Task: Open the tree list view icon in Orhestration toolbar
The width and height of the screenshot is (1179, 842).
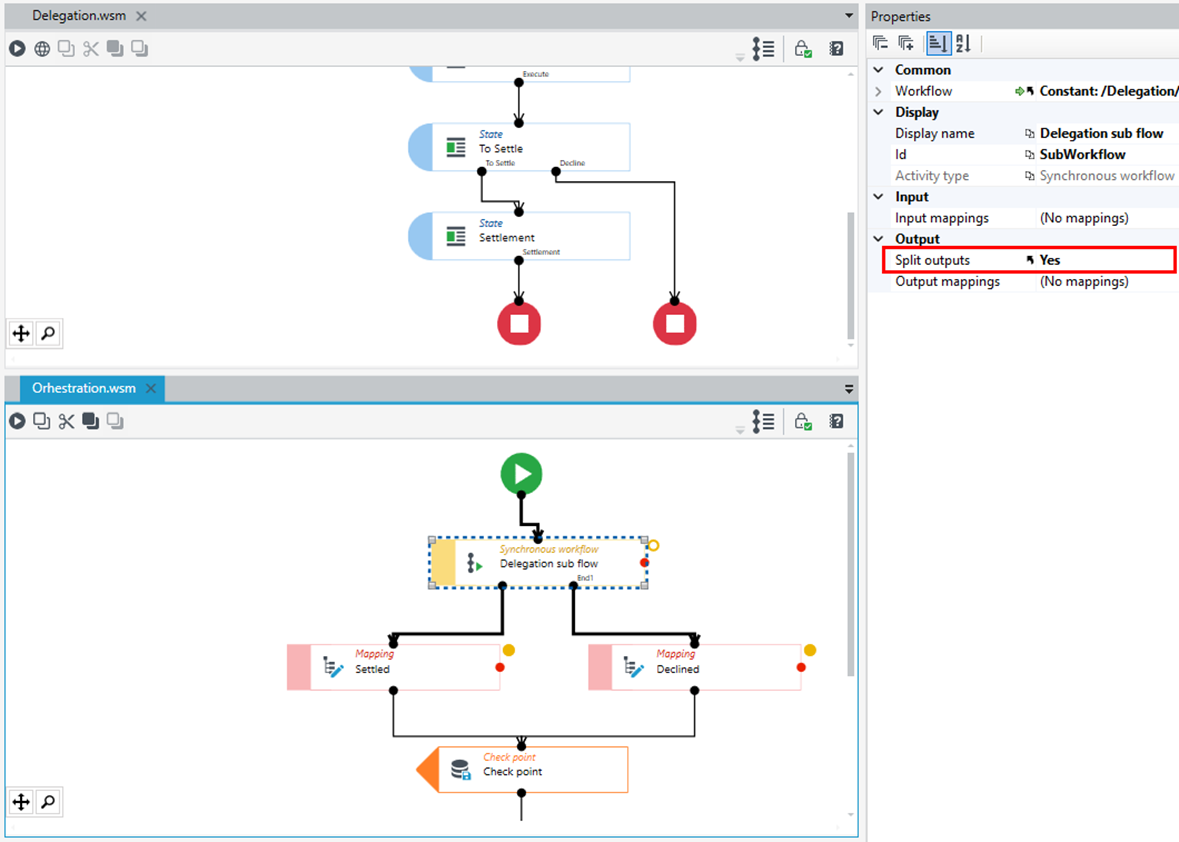Action: (763, 421)
